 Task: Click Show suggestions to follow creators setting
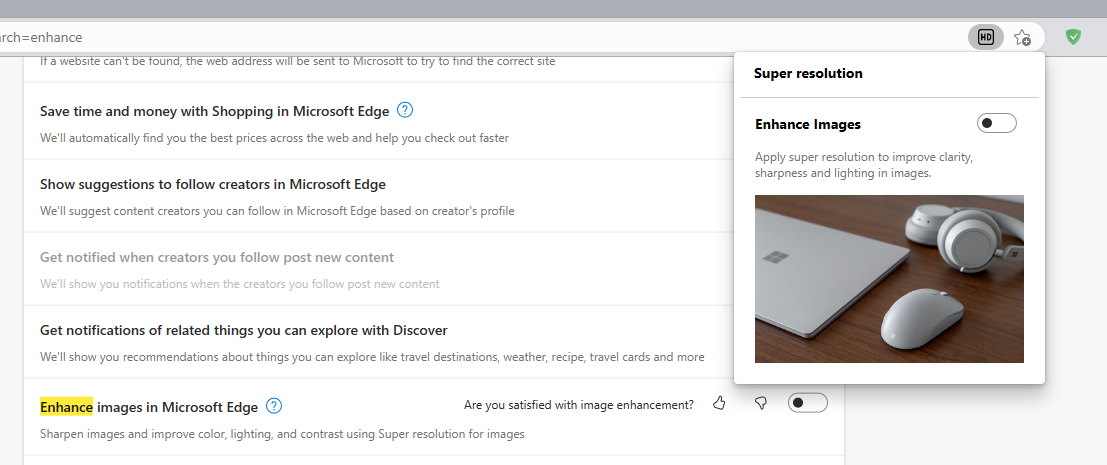click(213, 184)
